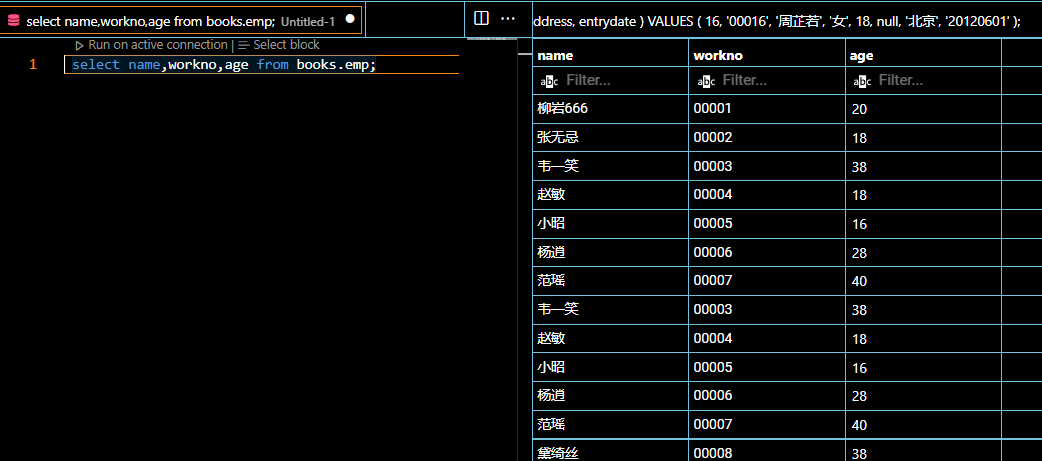
Task: Click the database icon on the editor tab
Action: tap(13, 21)
